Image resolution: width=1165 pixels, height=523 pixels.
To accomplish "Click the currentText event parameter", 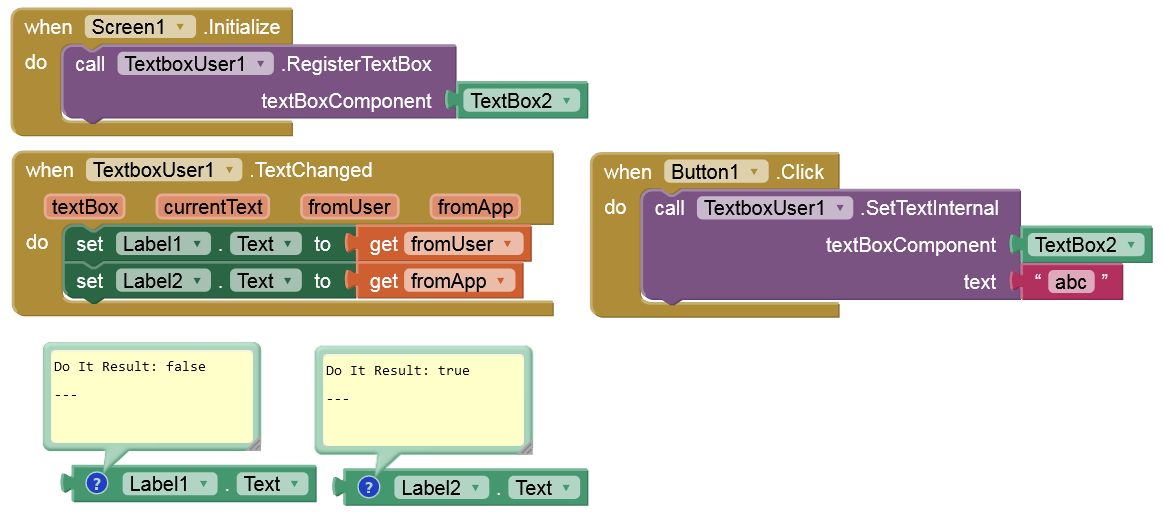I will tap(213, 207).
